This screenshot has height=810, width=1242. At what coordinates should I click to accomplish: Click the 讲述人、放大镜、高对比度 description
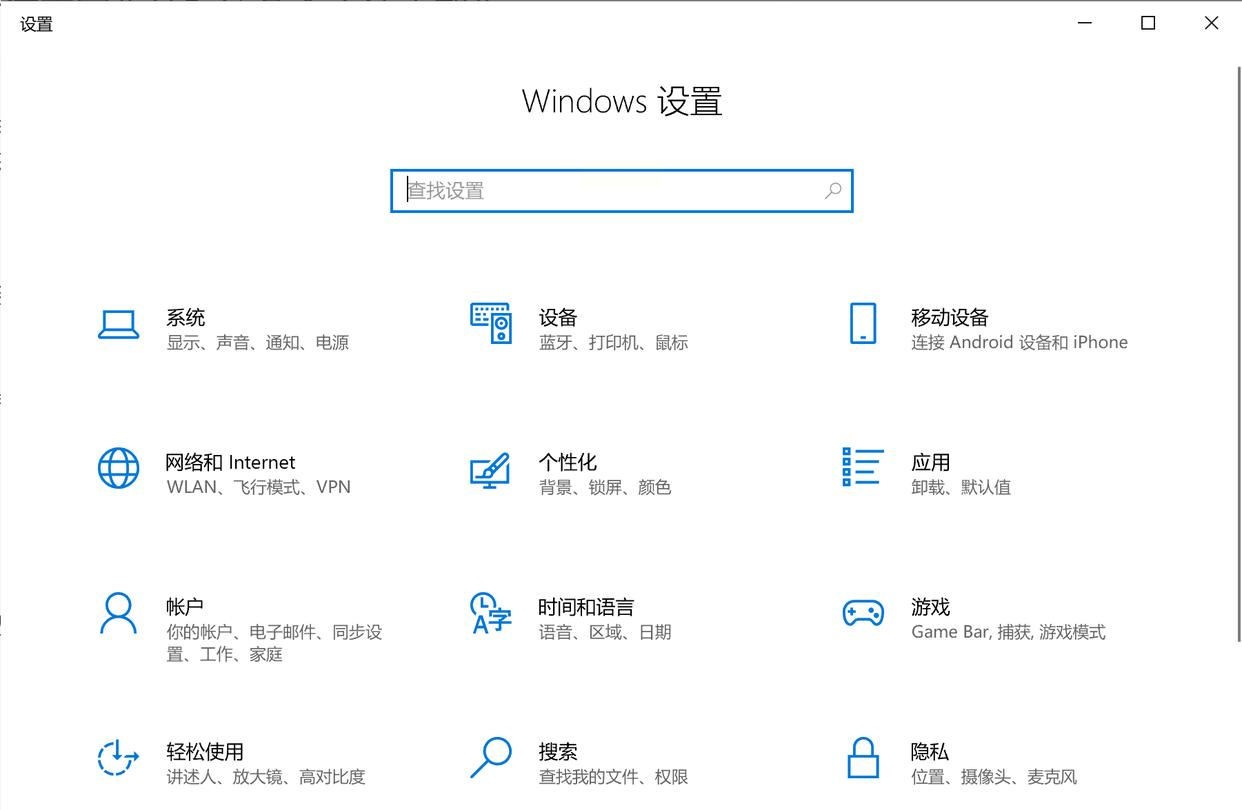coord(265,777)
